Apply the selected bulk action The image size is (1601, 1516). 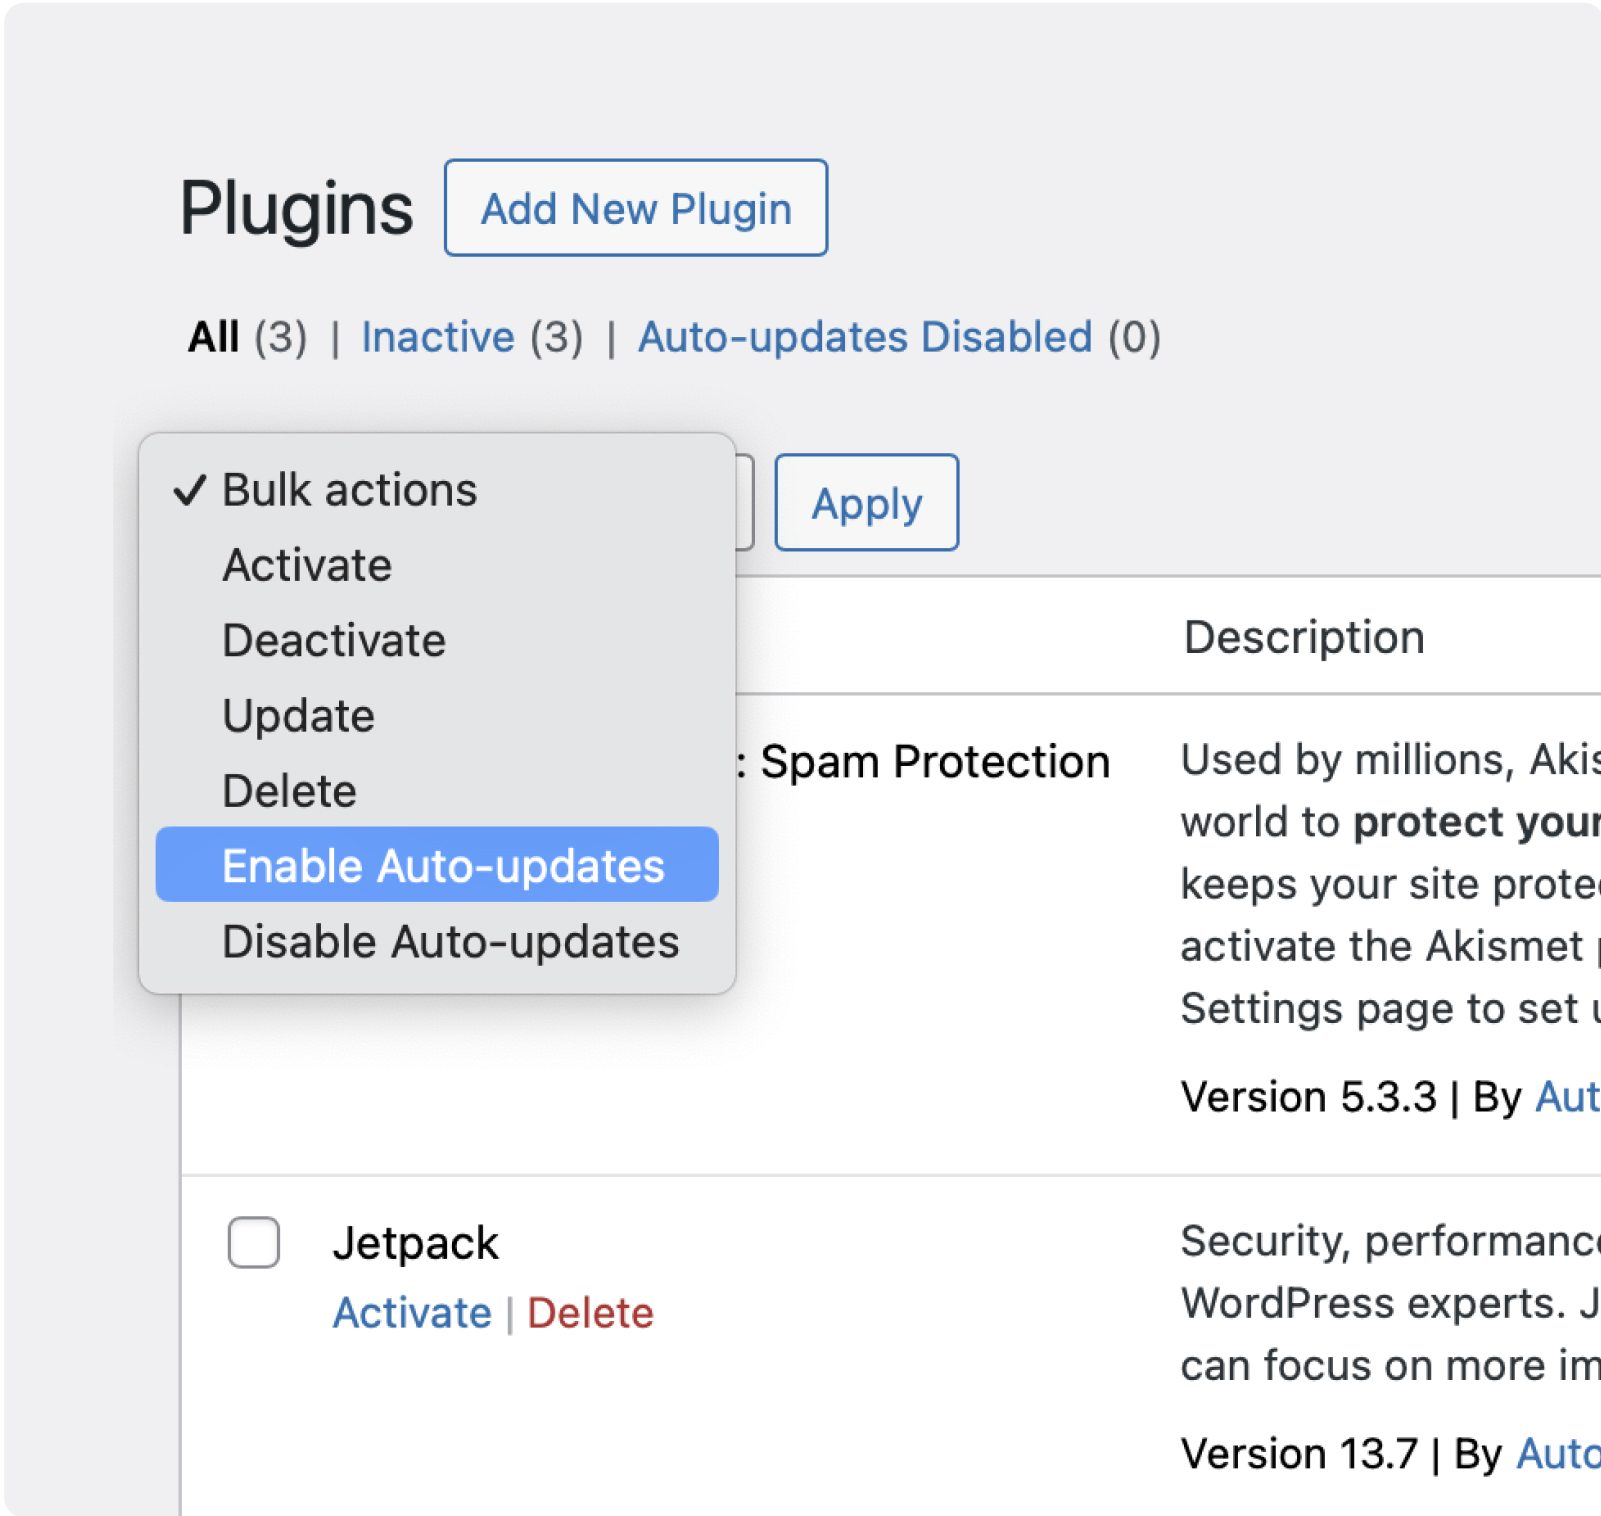(x=866, y=502)
